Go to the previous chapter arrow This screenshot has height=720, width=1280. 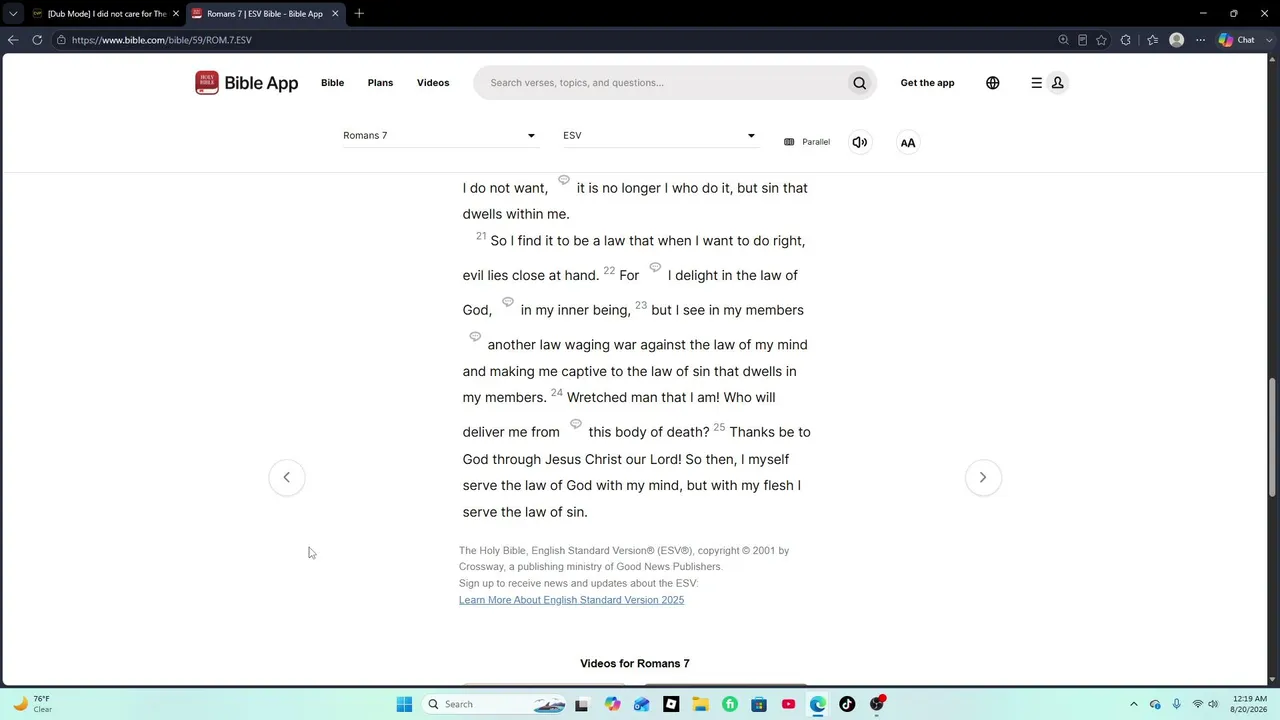point(287,477)
